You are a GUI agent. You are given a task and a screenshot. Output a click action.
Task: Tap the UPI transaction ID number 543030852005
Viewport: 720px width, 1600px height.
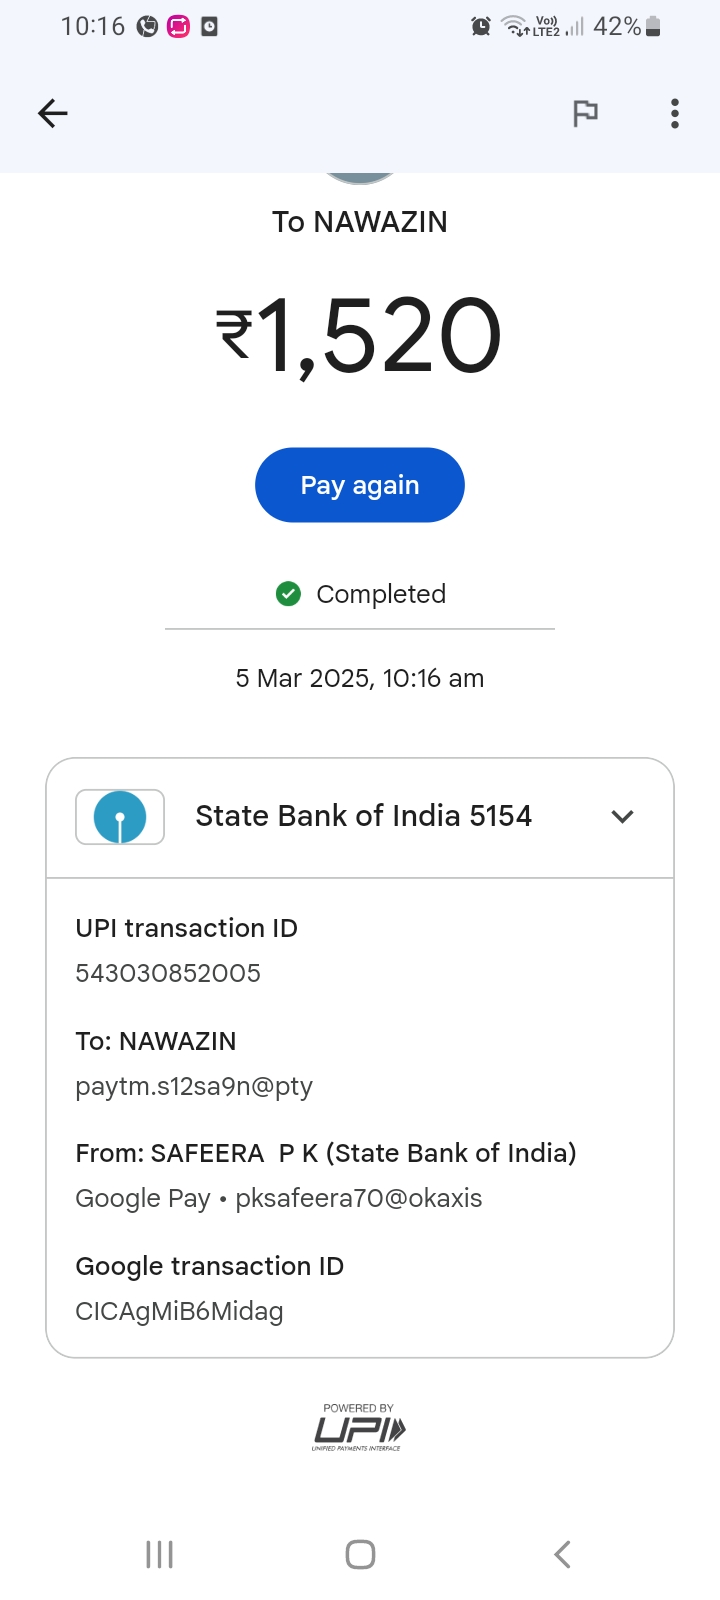(168, 973)
